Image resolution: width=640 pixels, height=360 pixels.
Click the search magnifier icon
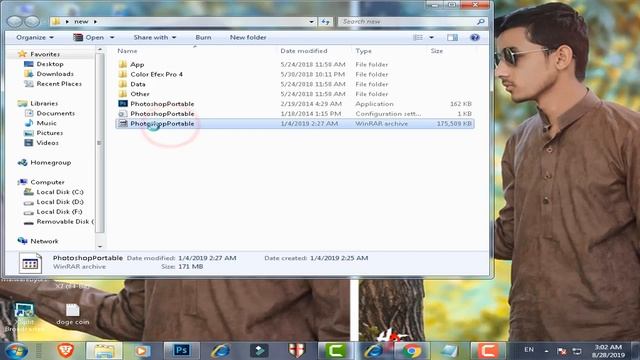(x=481, y=22)
